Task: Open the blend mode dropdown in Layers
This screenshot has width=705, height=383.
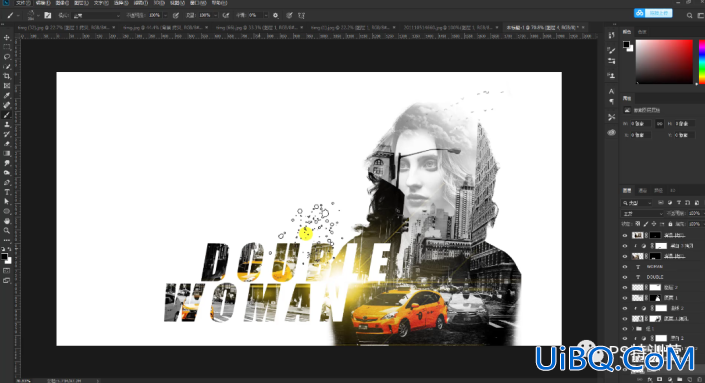Action: 642,214
